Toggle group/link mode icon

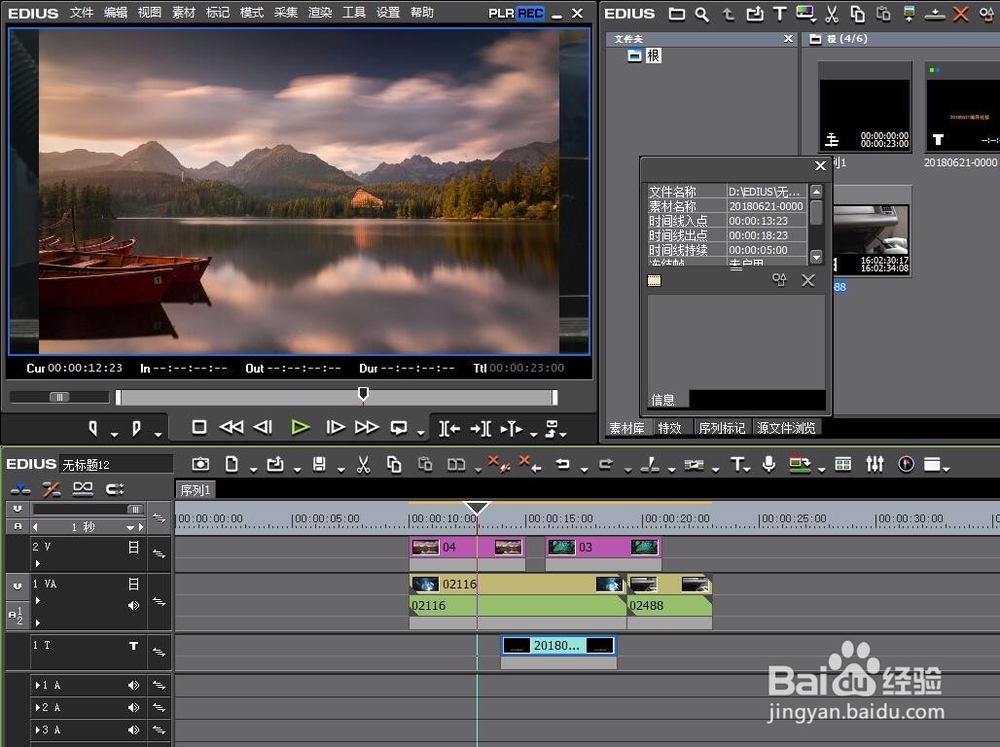point(83,489)
